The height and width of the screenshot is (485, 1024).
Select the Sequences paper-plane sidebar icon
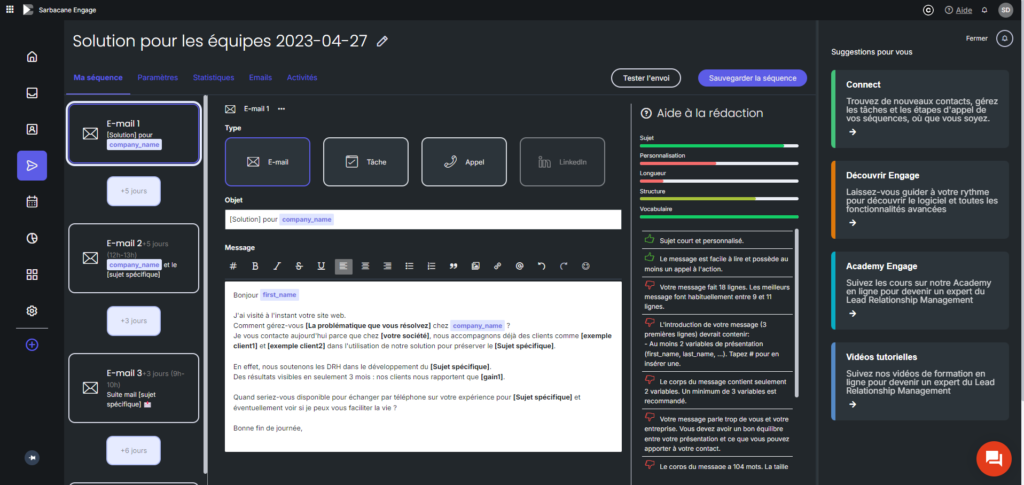pyautogui.click(x=32, y=166)
